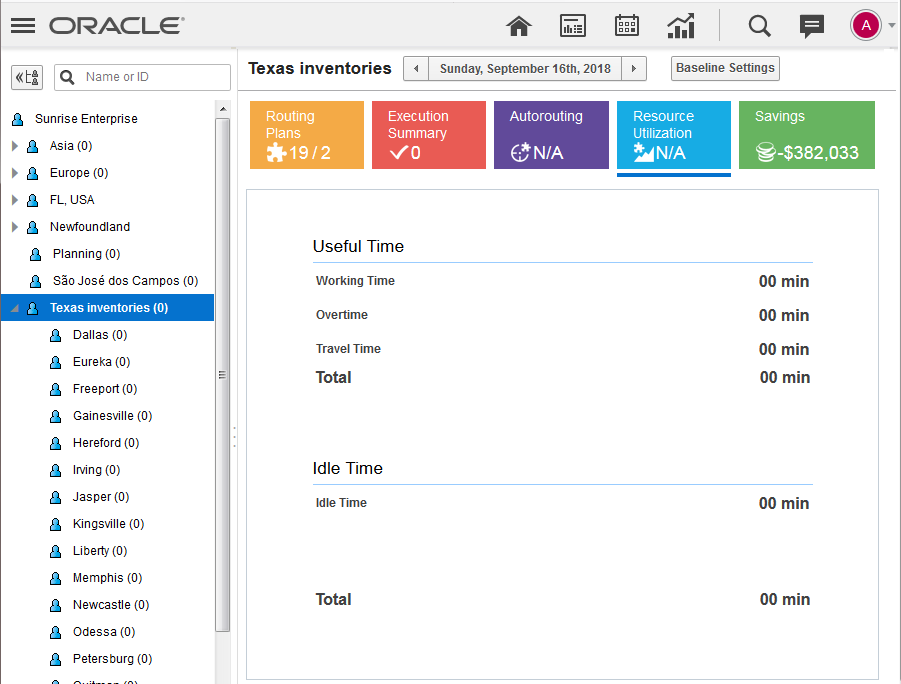Open global search magnifier in header
Screen dimensions: 901x684
pos(759,26)
